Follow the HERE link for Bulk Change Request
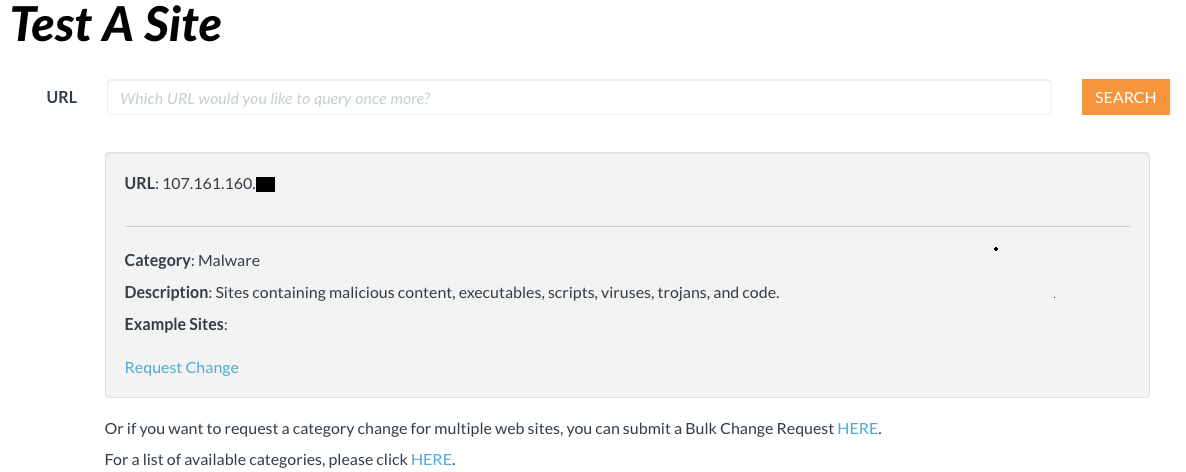Screen dimensions: 1186x472 tap(857, 428)
